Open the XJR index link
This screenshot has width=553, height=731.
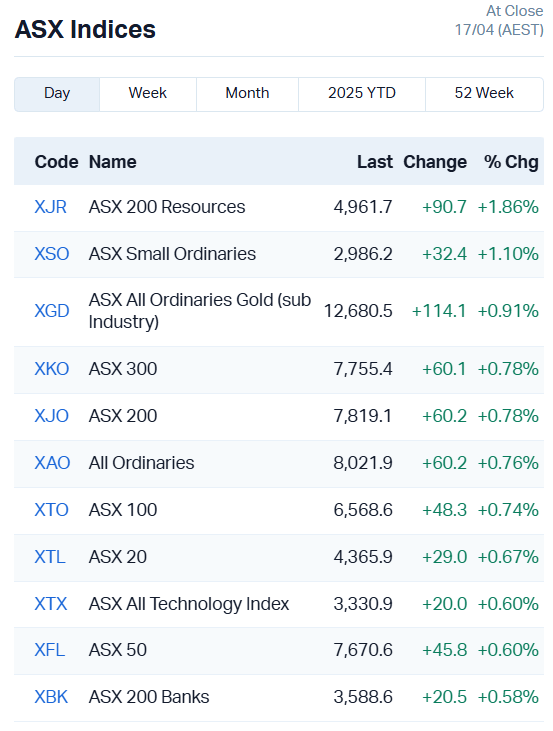click(50, 207)
